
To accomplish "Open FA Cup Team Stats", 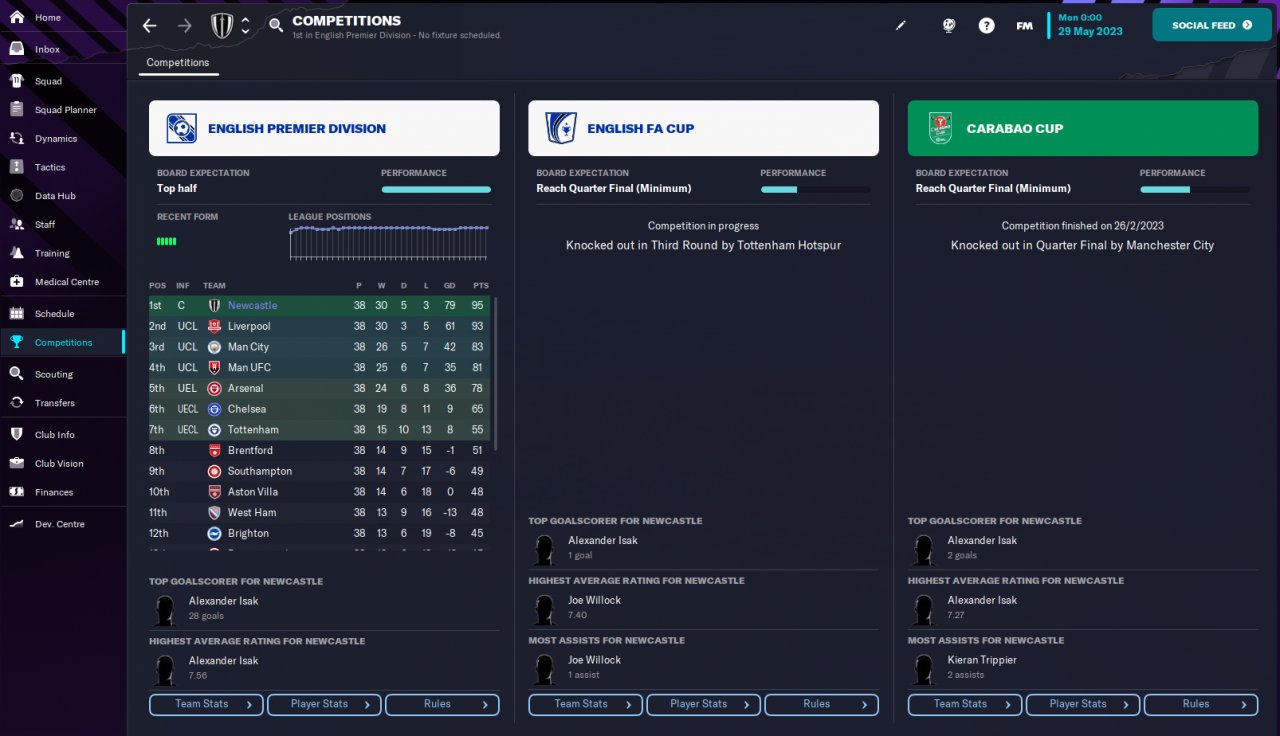I will pyautogui.click(x=585, y=704).
